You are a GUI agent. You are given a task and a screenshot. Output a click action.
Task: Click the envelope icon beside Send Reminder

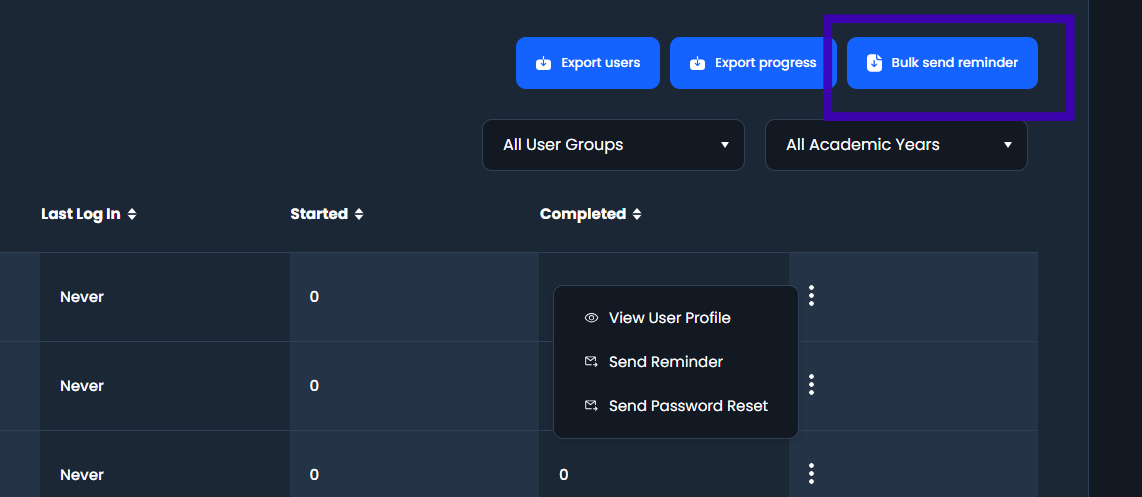(x=591, y=361)
